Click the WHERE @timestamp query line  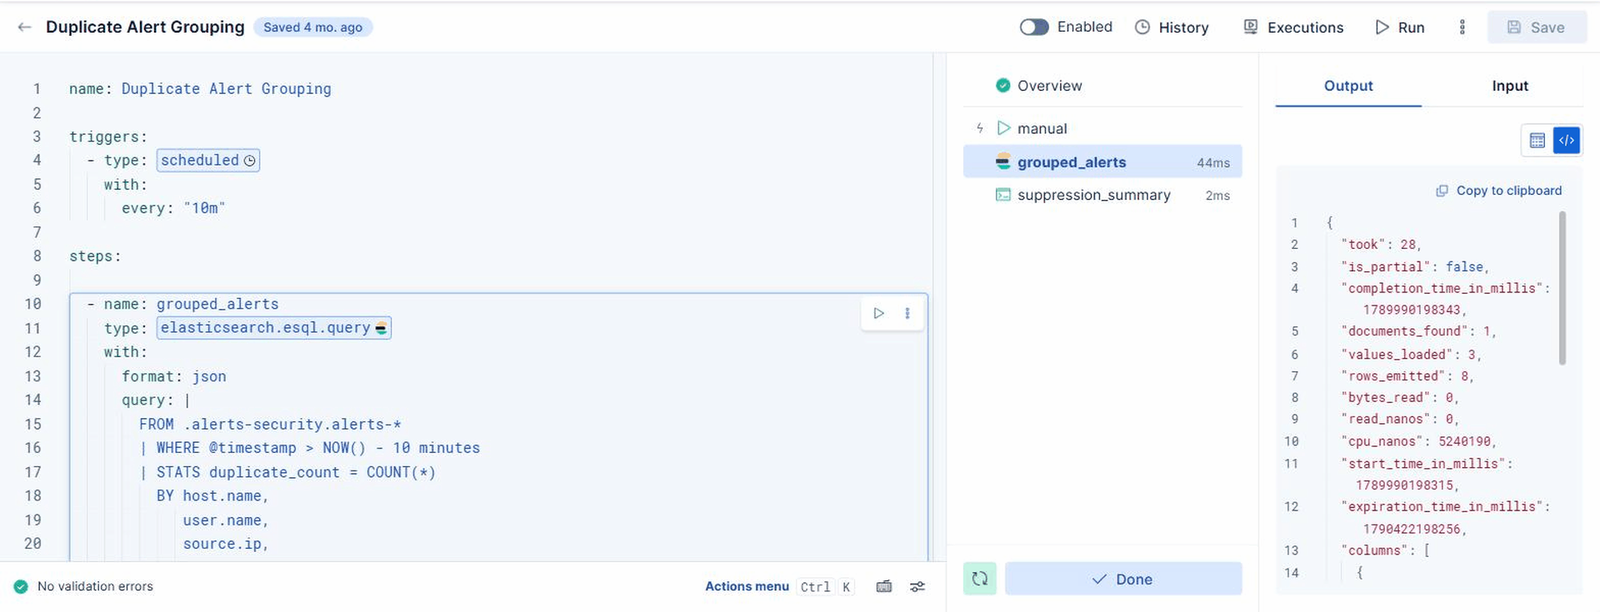coord(309,448)
